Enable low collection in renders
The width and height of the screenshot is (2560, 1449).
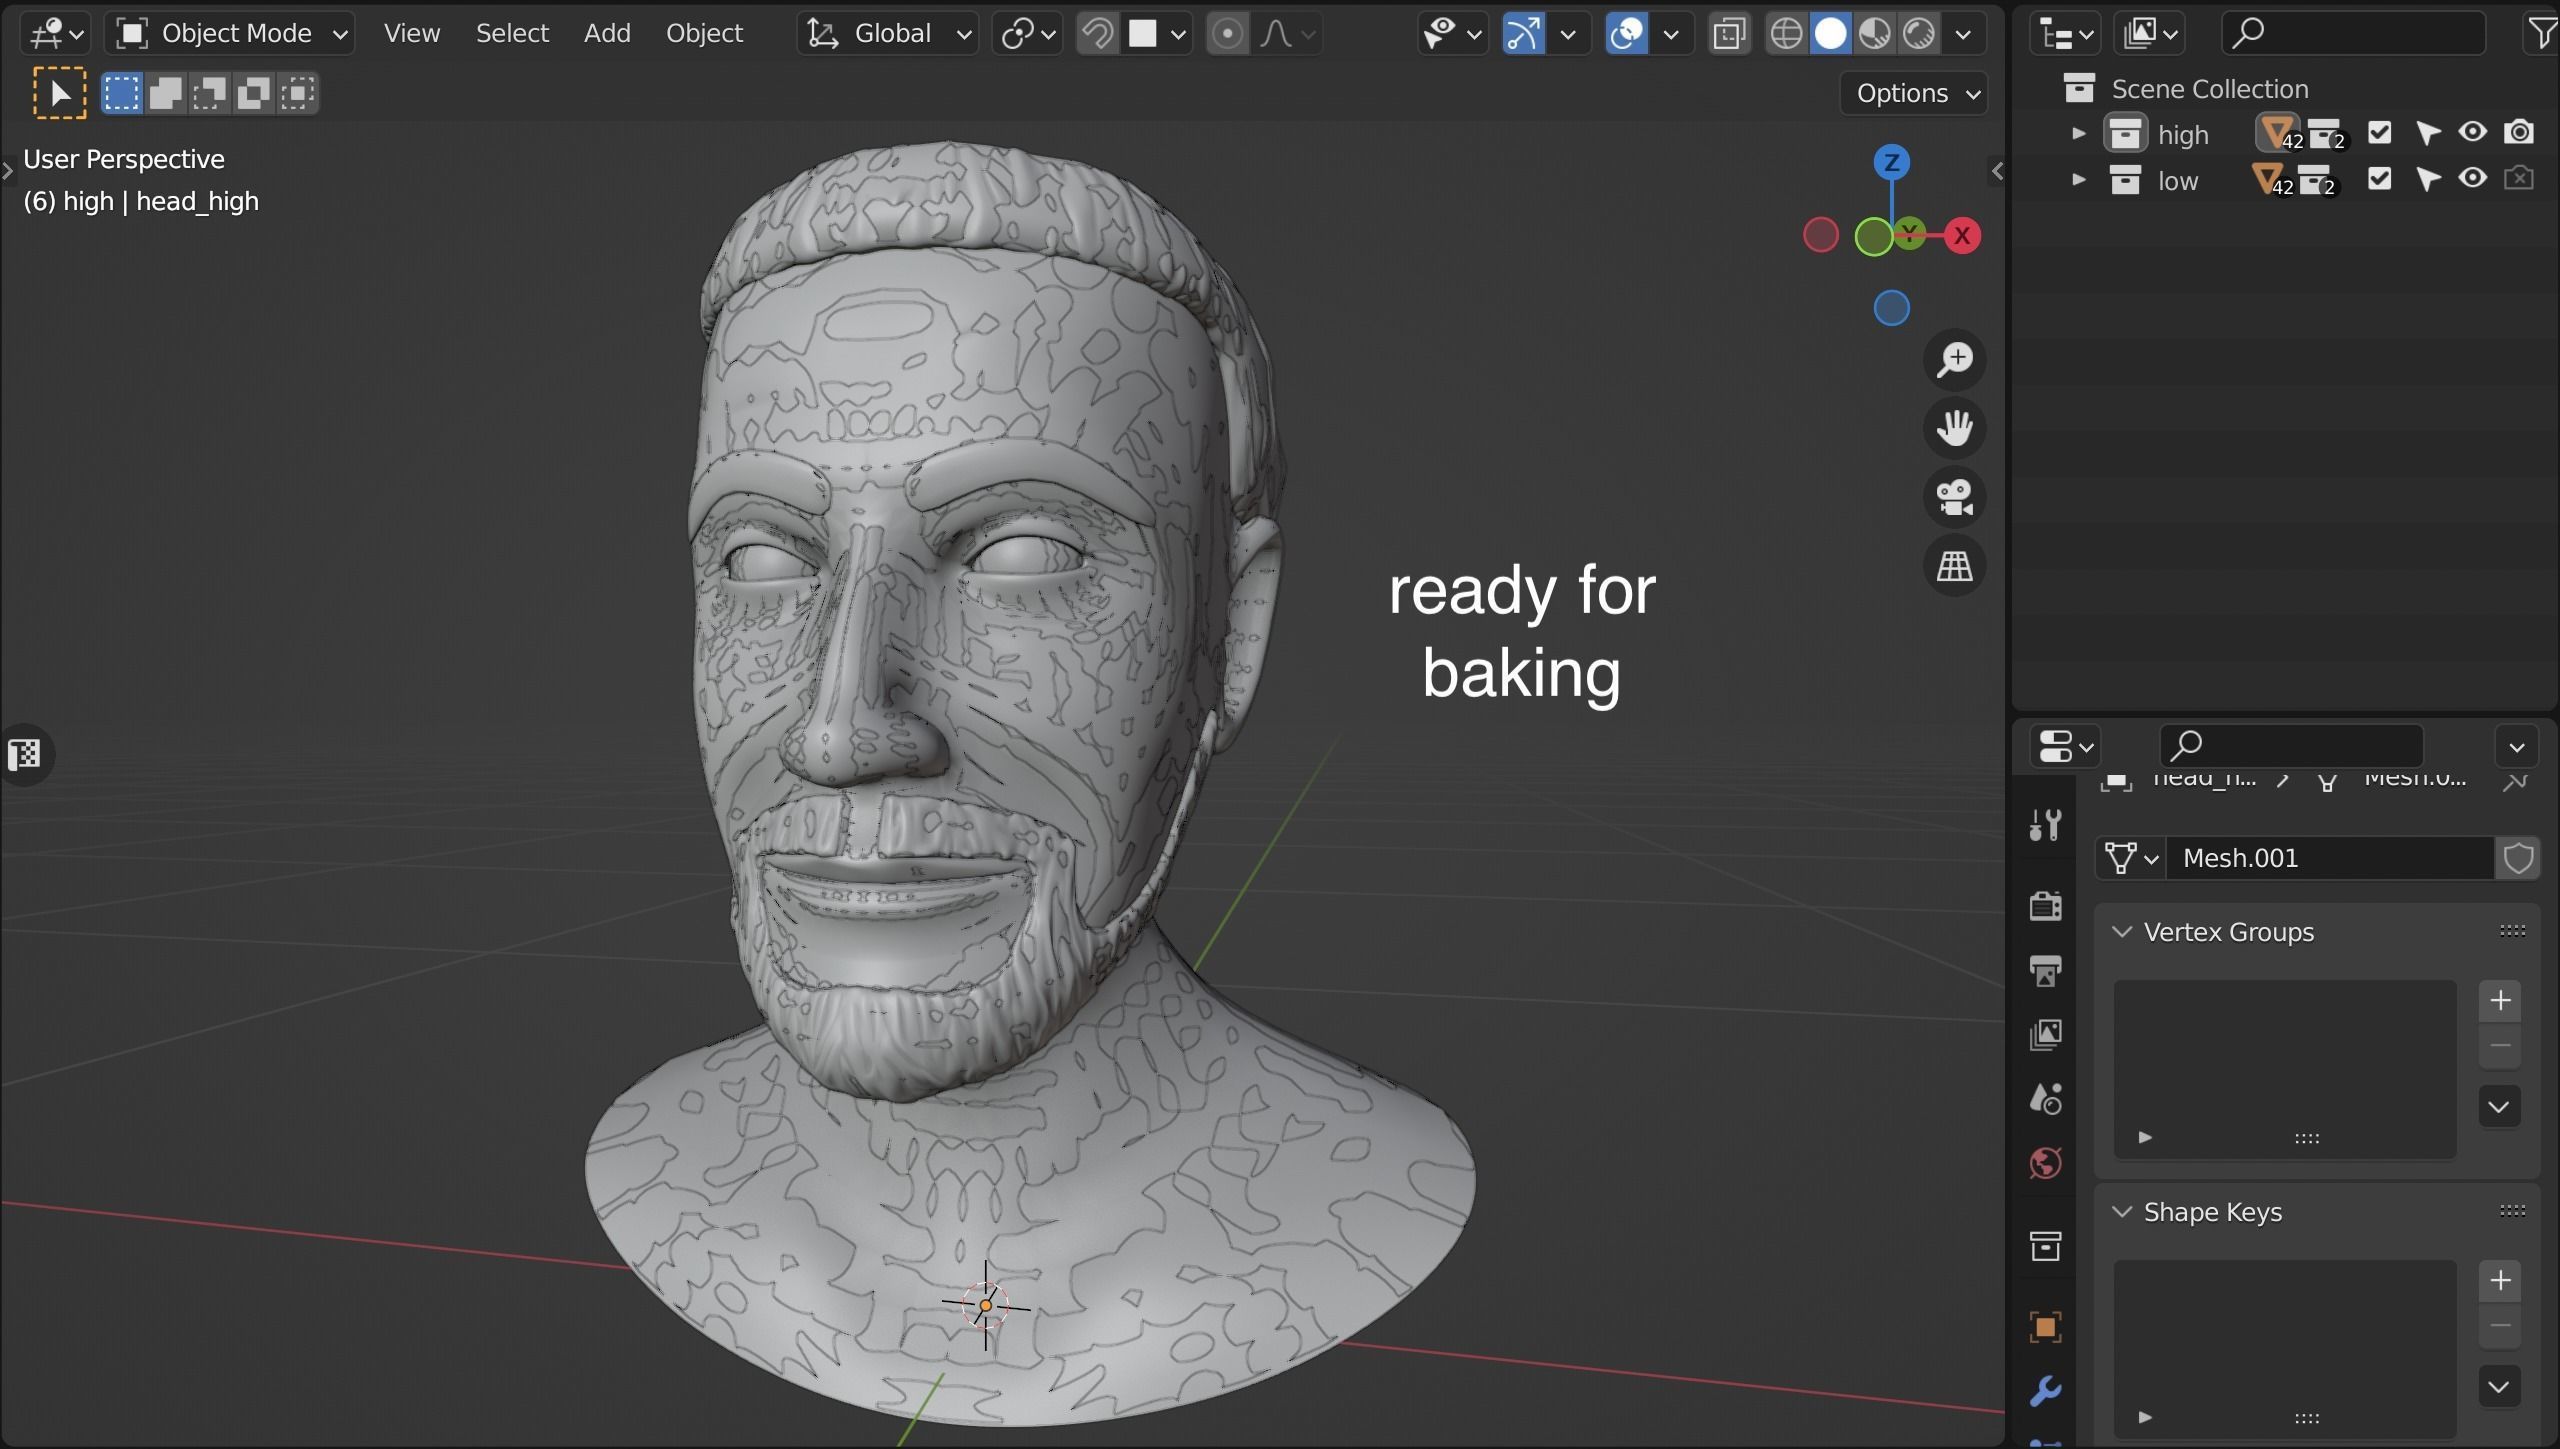coord(2519,179)
